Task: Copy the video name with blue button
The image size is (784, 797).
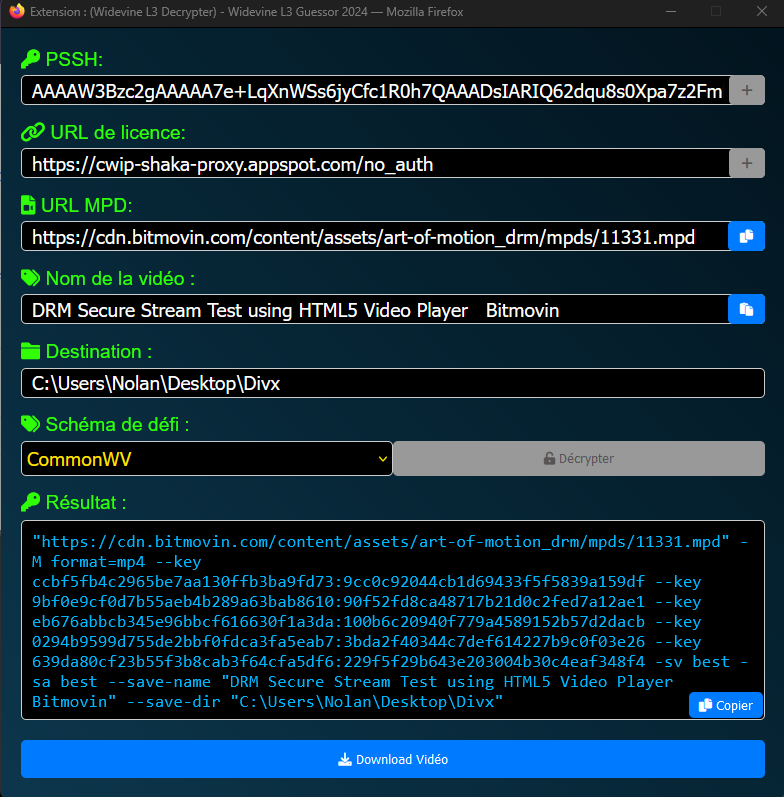Action: 746,309
